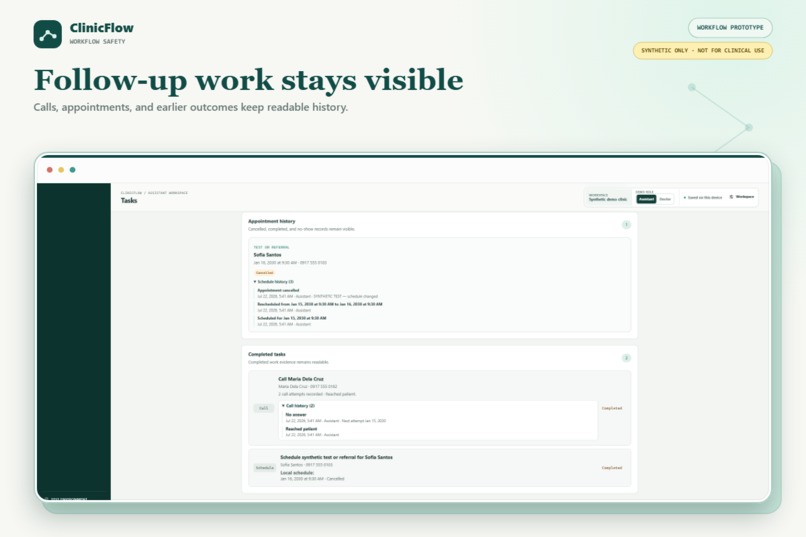Collapse the Call history (2) disclosure
The image size is (806, 537).
(x=299, y=406)
